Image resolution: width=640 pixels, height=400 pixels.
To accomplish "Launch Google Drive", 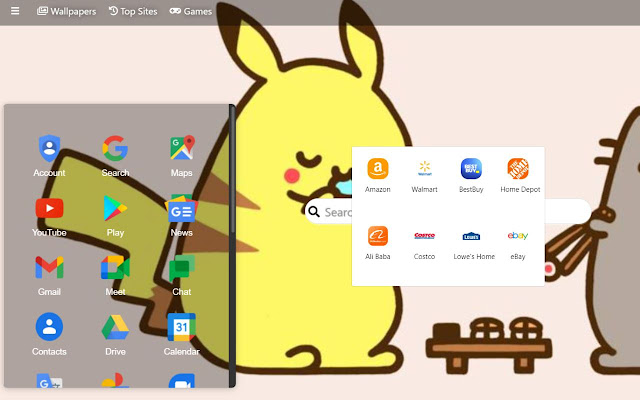I will point(115,335).
